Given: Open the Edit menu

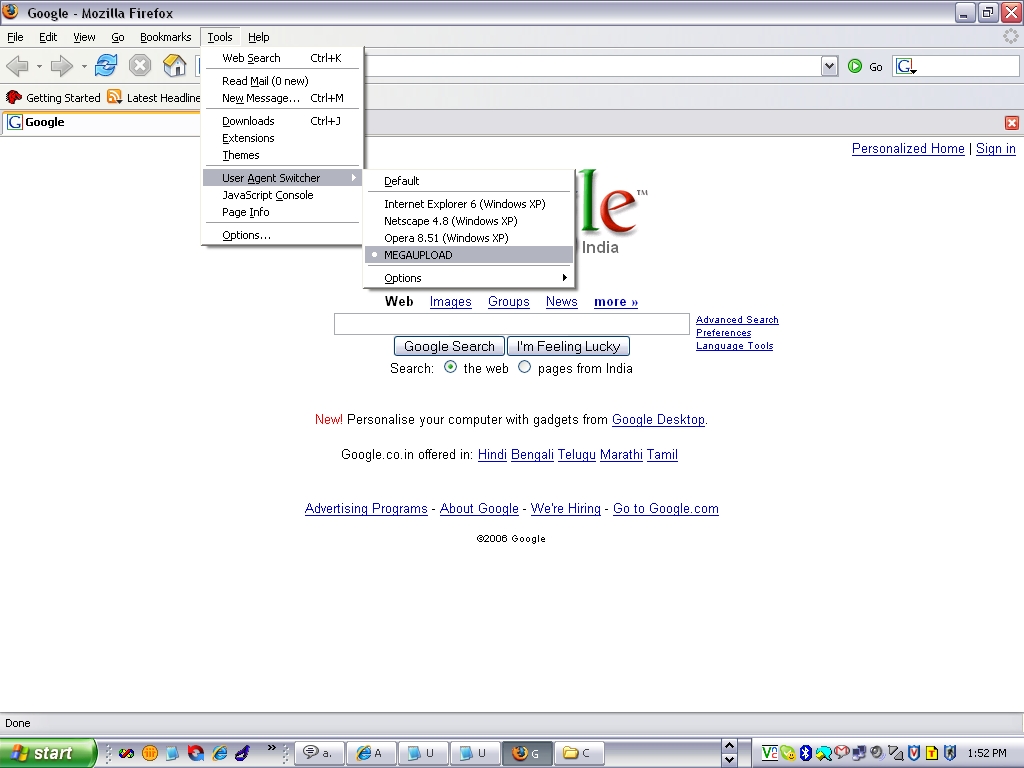Looking at the screenshot, I should click(x=48, y=37).
